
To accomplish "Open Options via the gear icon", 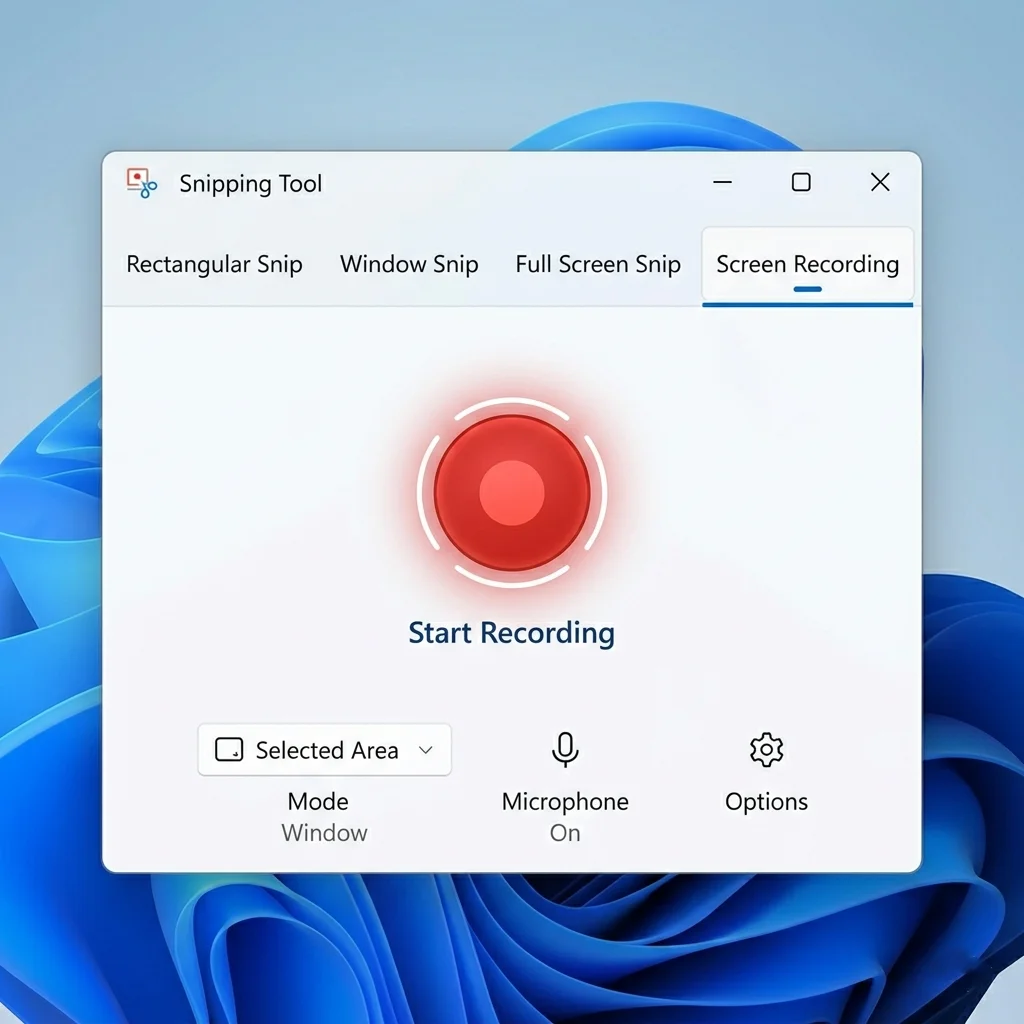I will click(x=766, y=748).
